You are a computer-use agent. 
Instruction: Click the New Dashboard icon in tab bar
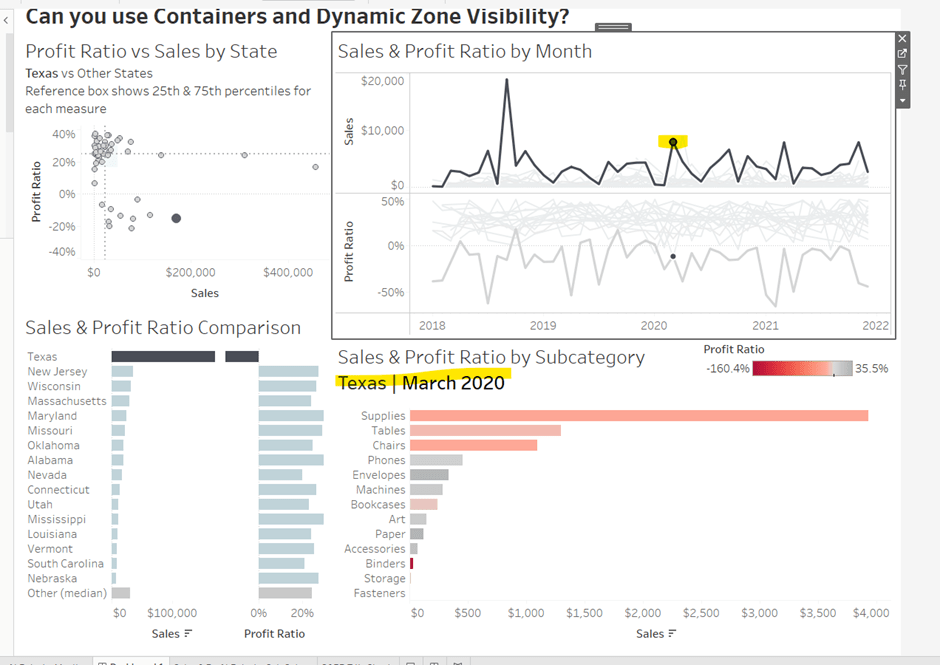[x=435, y=661]
